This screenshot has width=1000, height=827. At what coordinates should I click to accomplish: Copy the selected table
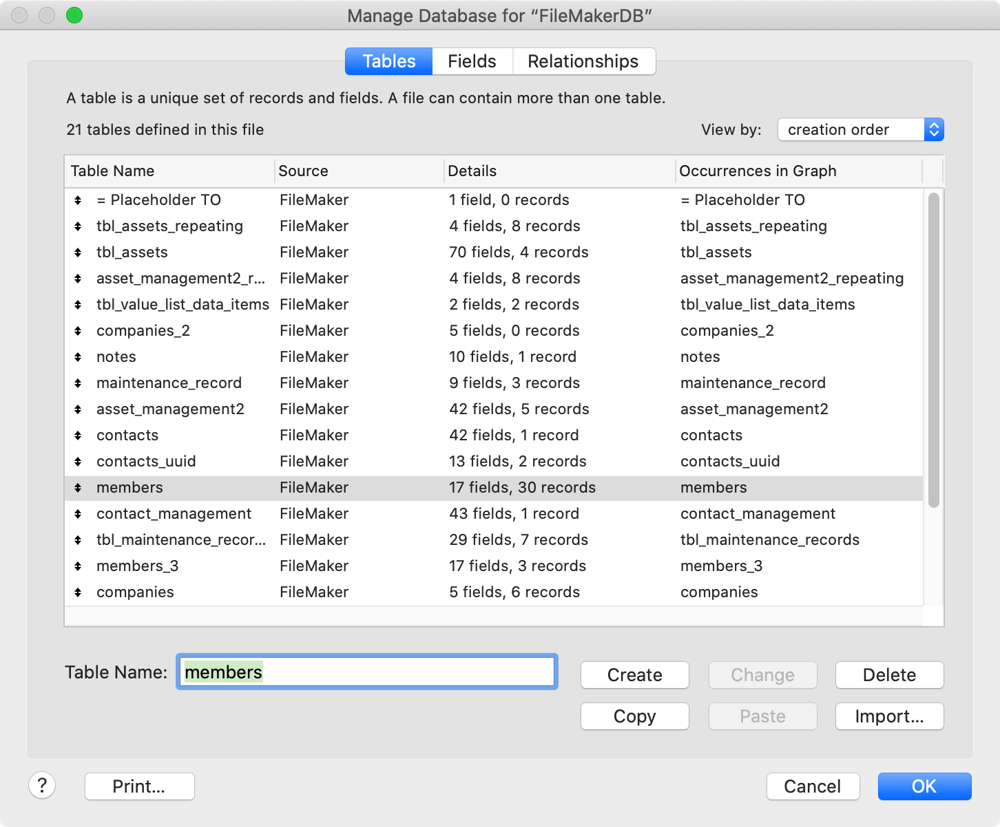click(634, 716)
